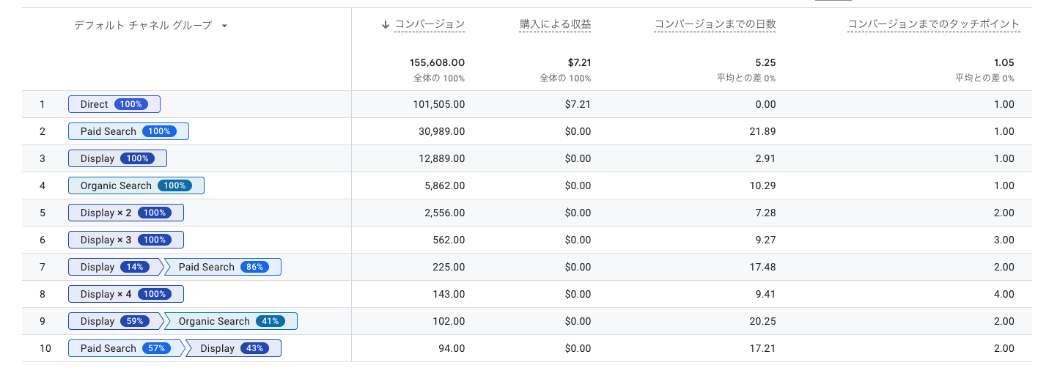
Task: Click the conversions cell 101,505.00
Action: 439,104
